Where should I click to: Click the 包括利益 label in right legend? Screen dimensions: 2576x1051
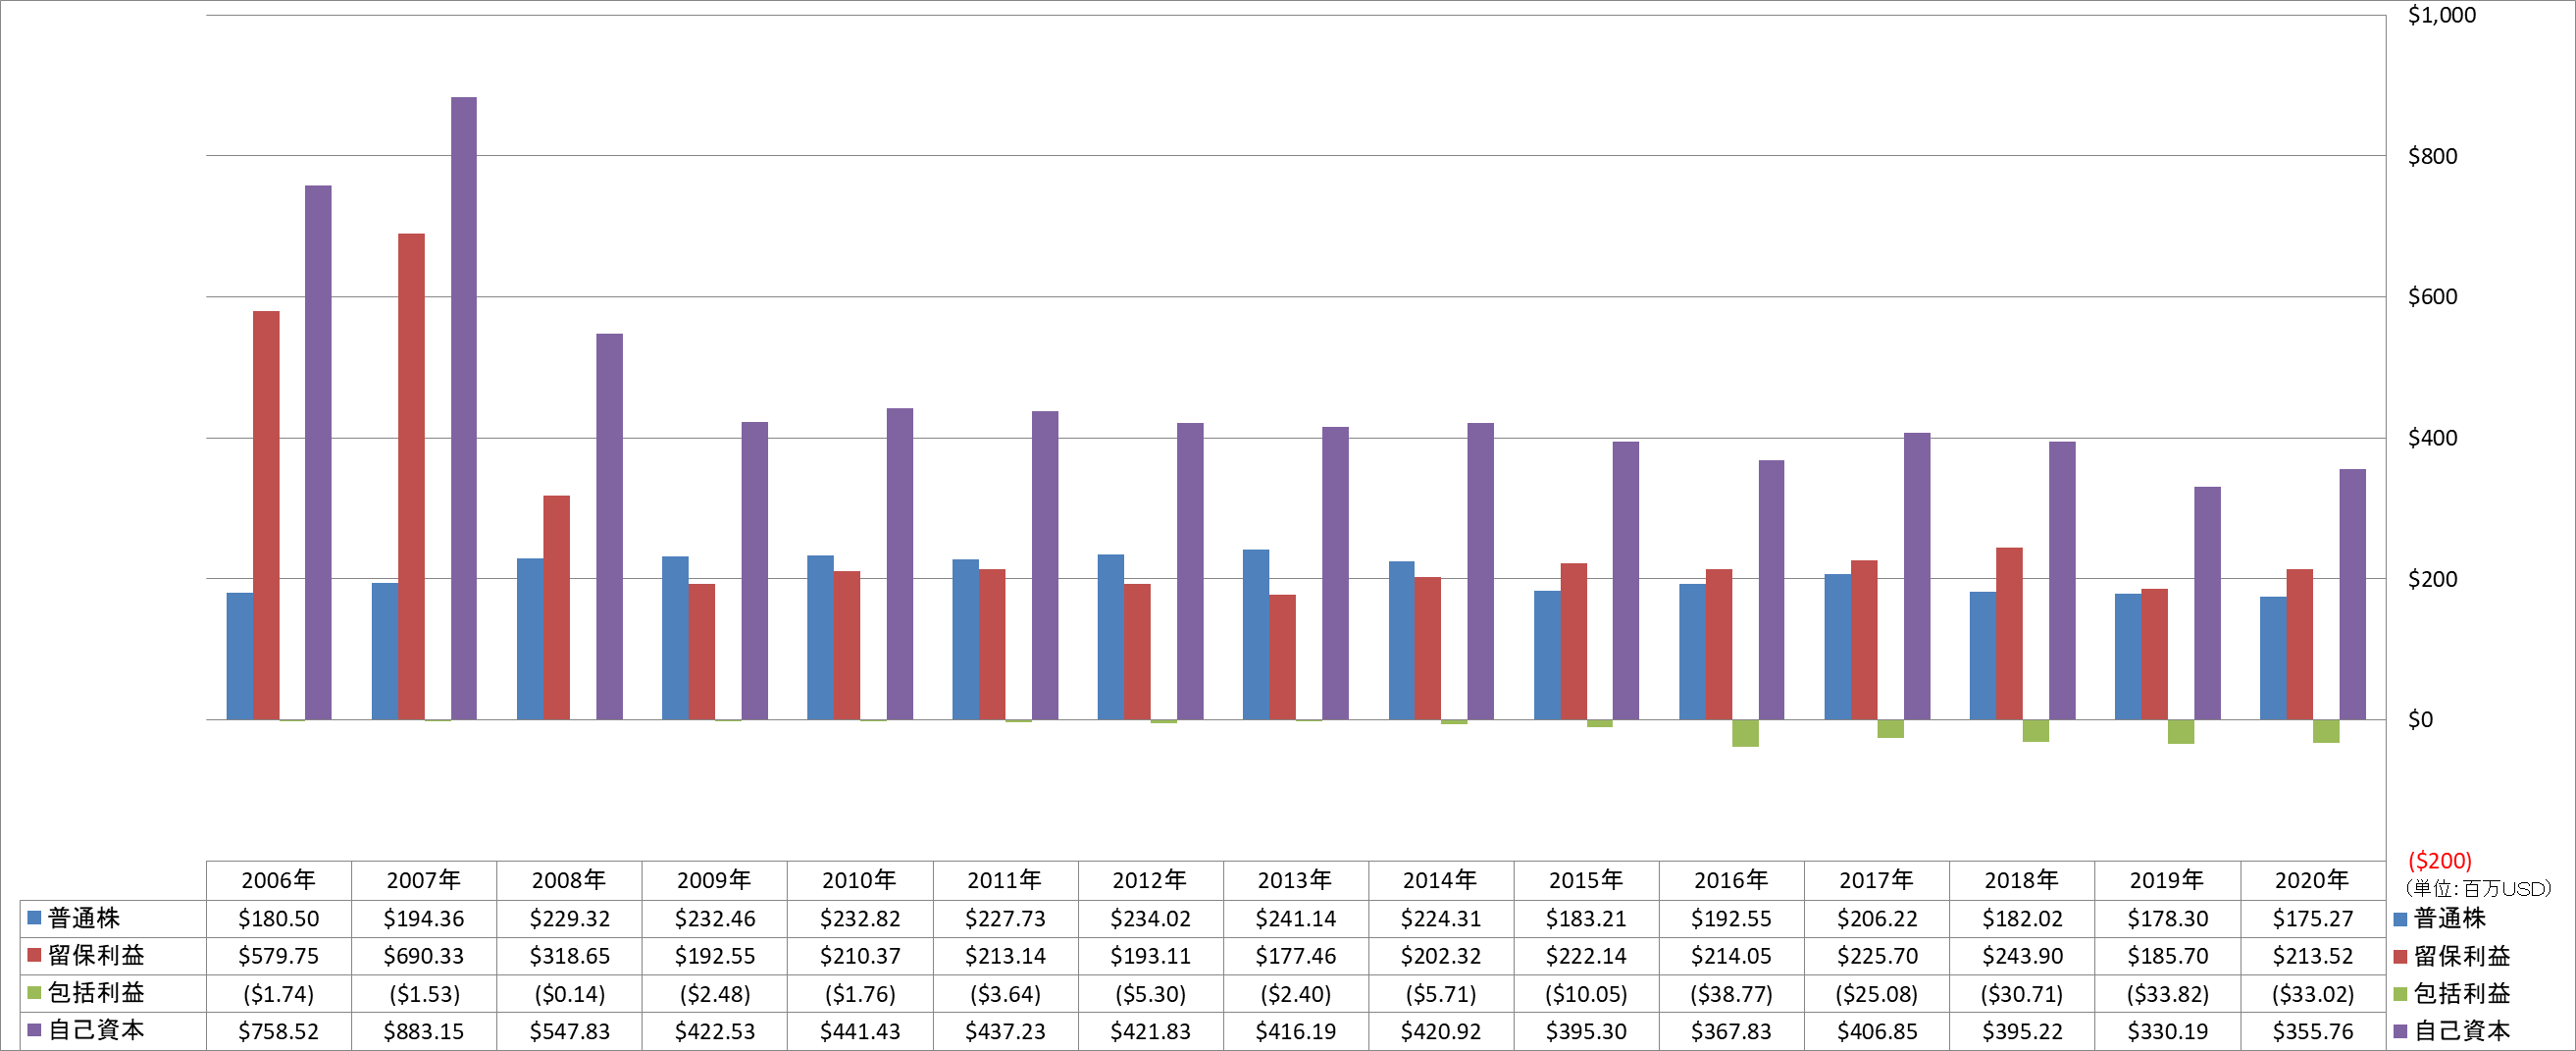pyautogui.click(x=2462, y=994)
